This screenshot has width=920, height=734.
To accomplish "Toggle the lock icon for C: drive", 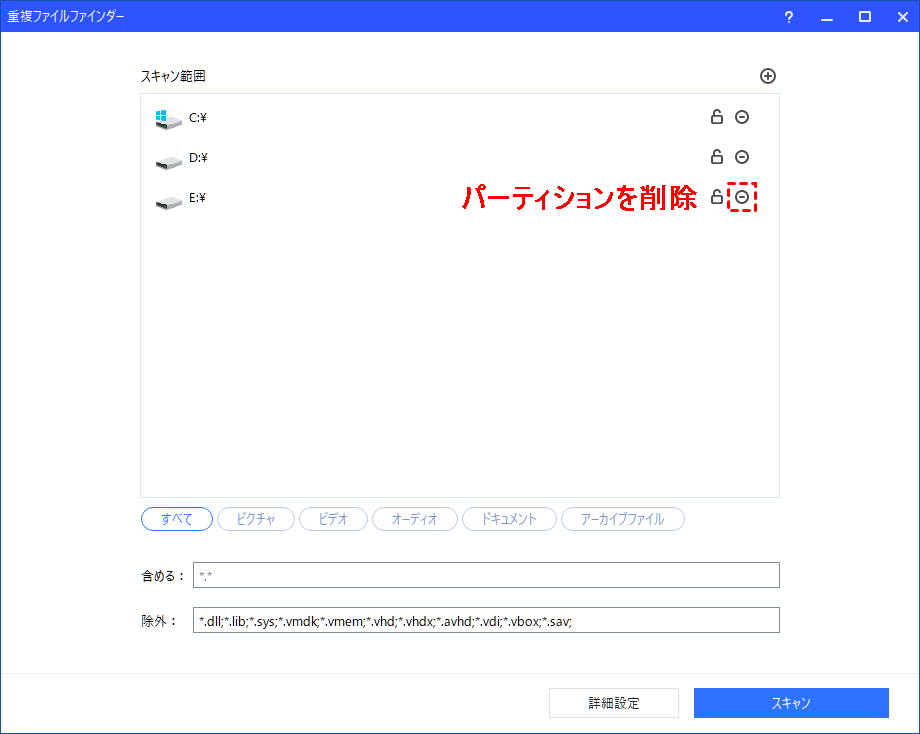I will tap(716, 117).
